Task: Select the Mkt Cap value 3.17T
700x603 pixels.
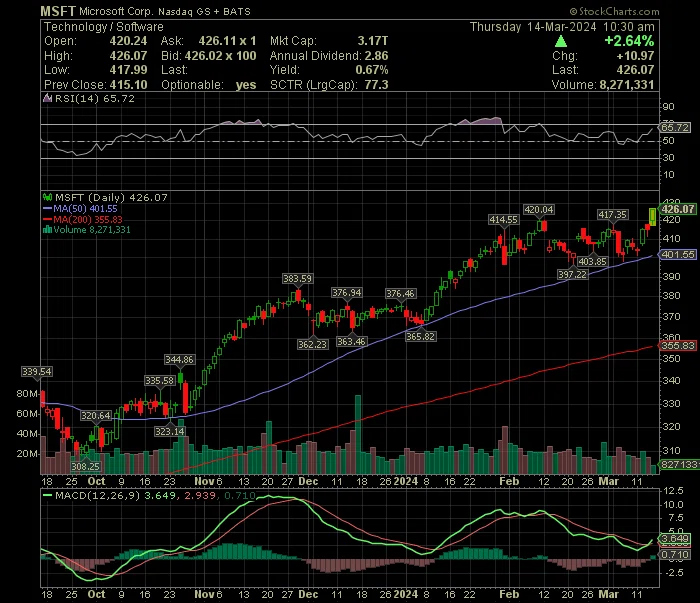Action: click(372, 41)
